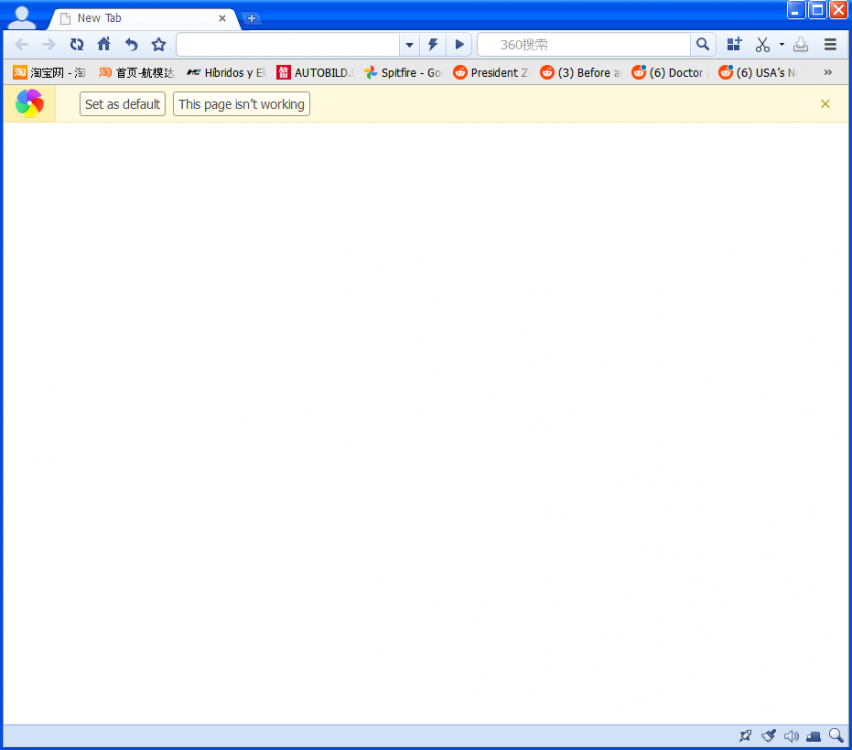
Task: Click the reload page icon
Action: [x=77, y=44]
